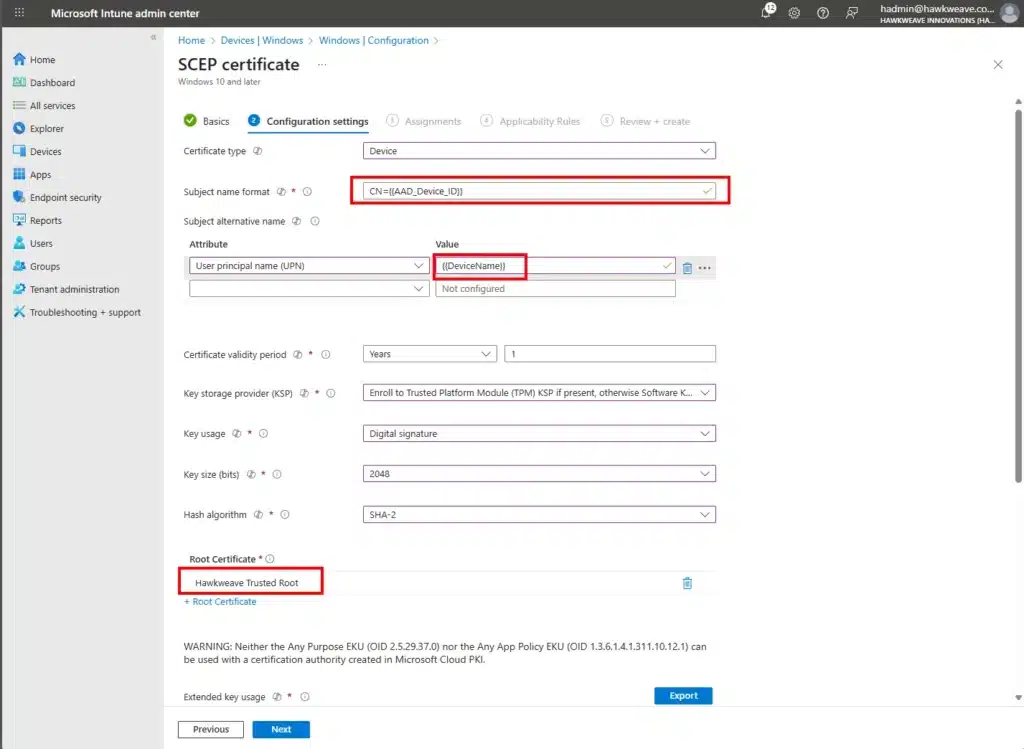Open the portal menu waffle icon
Screen dimensions: 1024x749
[x=19, y=13]
